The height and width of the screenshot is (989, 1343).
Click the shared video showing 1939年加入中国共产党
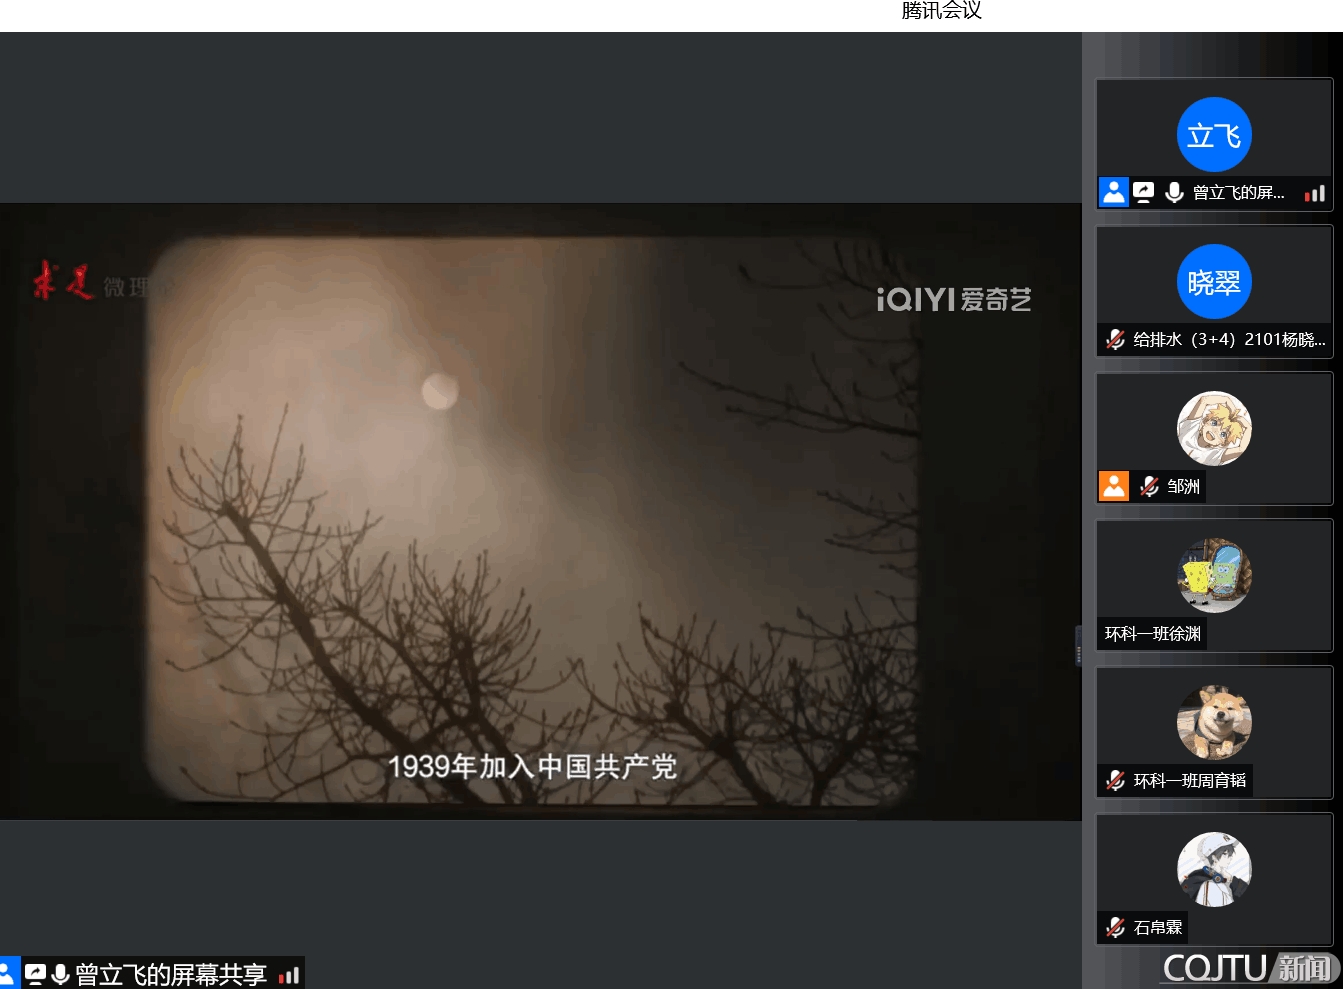pos(540,512)
